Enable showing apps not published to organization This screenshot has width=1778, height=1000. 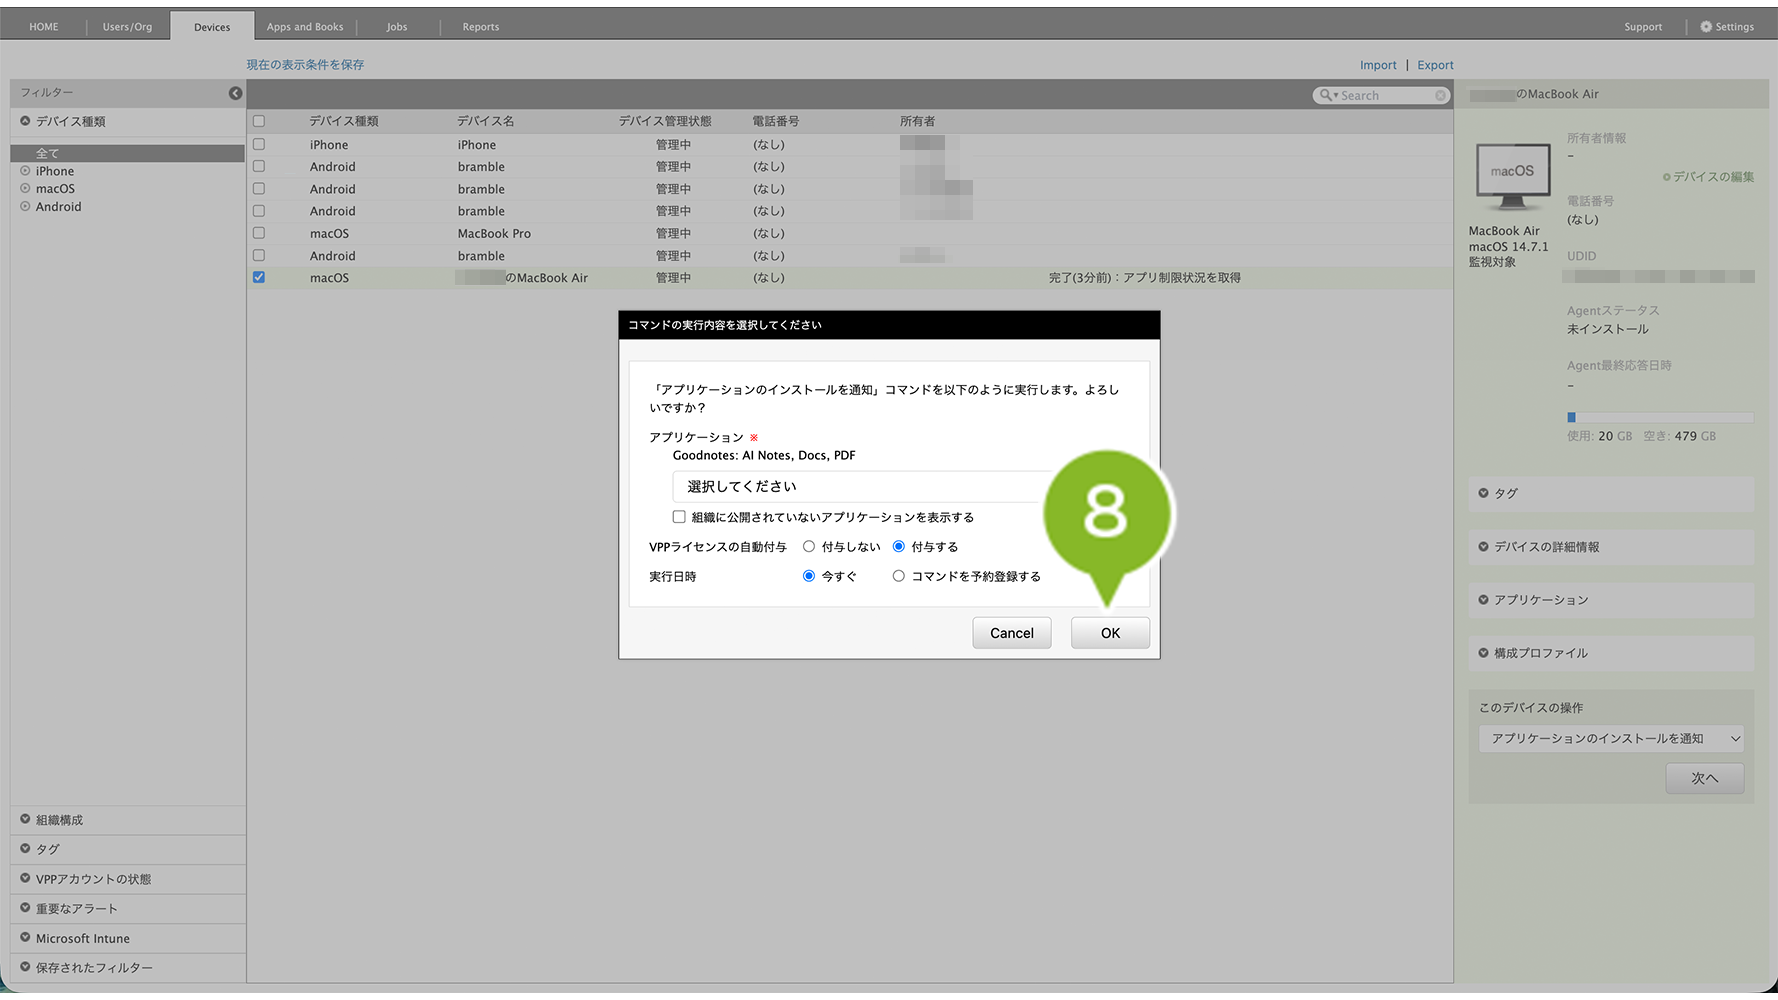click(x=679, y=517)
